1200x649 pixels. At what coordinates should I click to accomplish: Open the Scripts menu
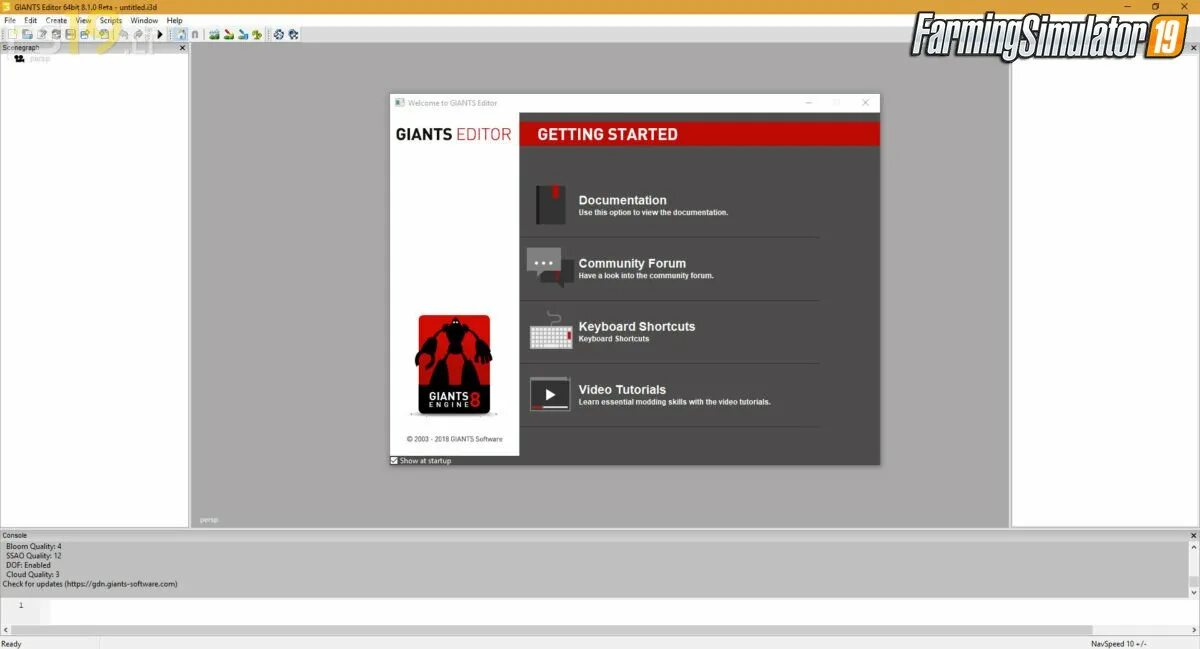pyautogui.click(x=111, y=20)
